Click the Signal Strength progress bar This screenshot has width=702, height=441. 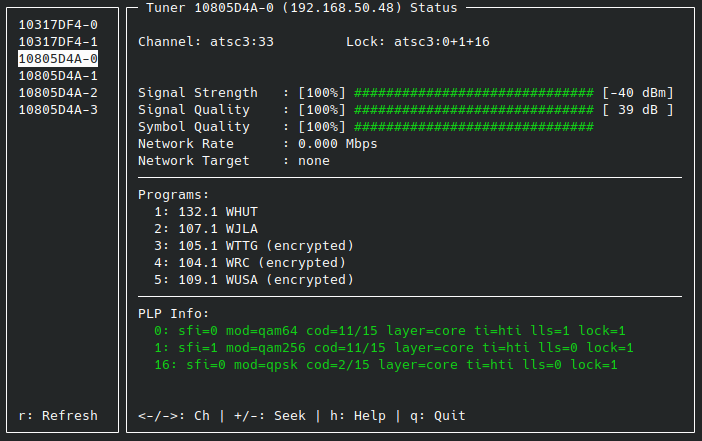tap(474, 93)
